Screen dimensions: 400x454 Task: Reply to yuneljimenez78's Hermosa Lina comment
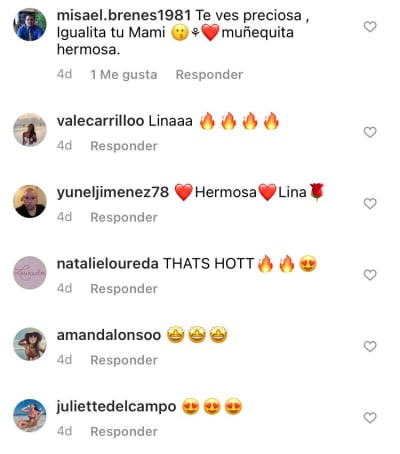(x=124, y=217)
